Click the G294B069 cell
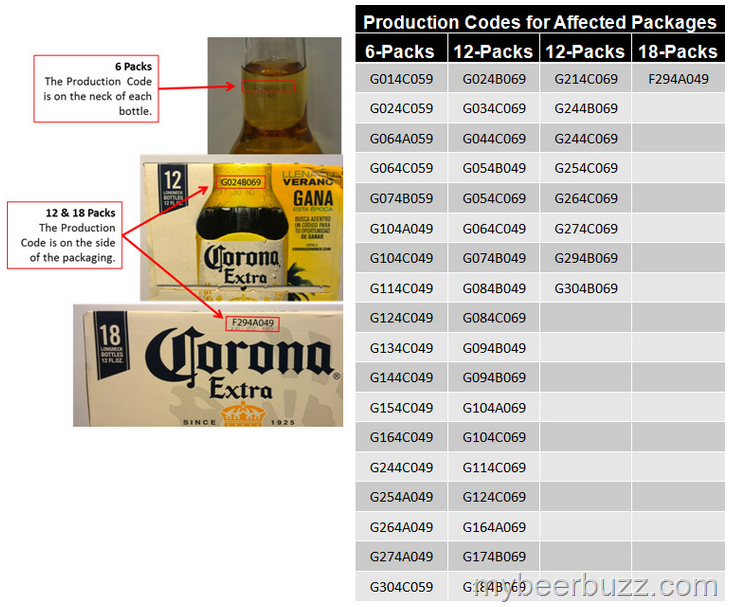Viewport: 732px width, 607px height. point(586,258)
